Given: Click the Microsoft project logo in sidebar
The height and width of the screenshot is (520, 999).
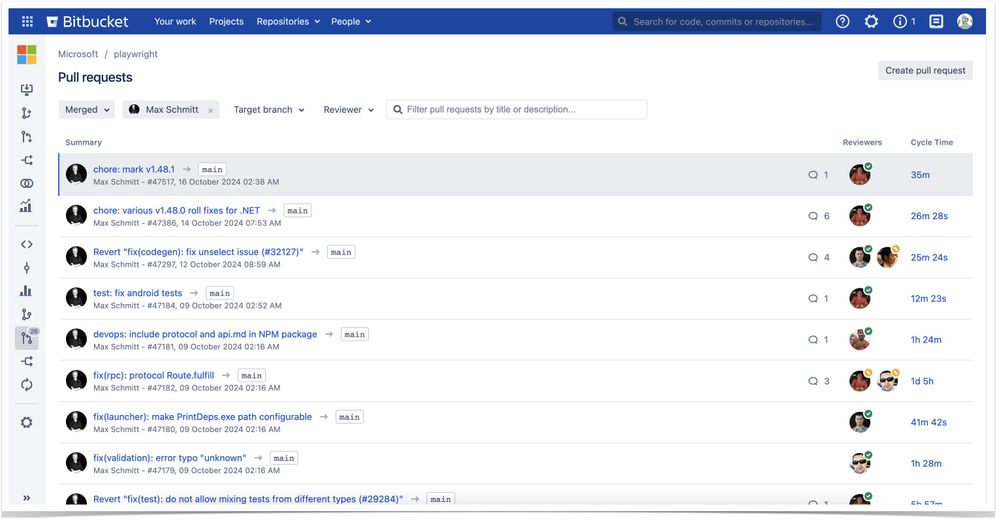Looking at the screenshot, I should (x=27, y=55).
